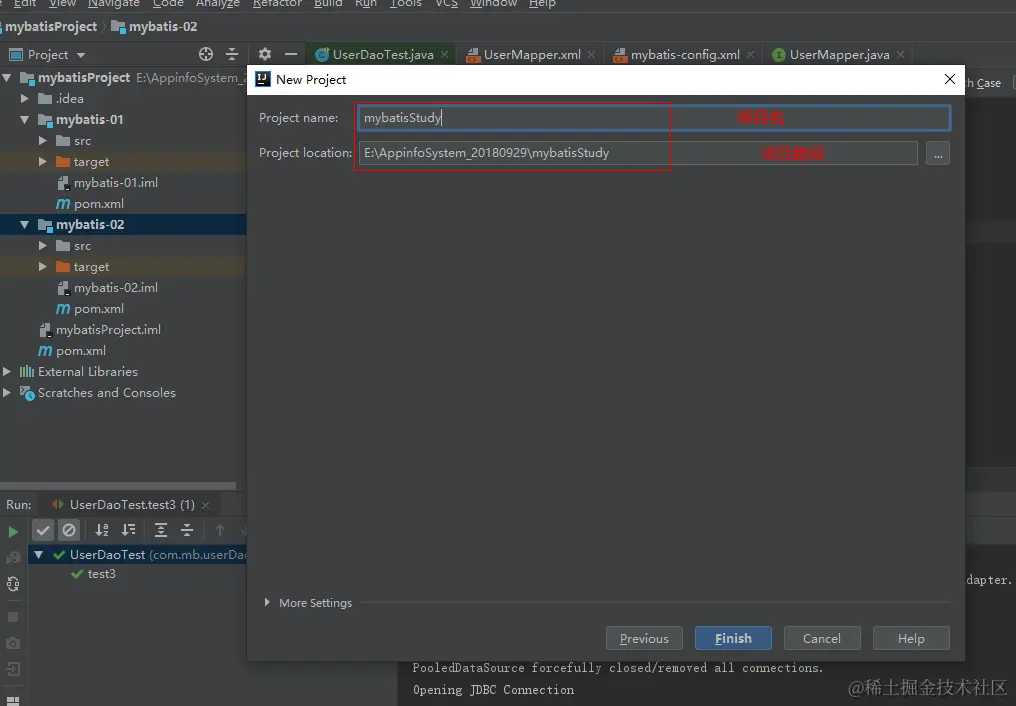Select pom.xml under mybatis-01

point(98,203)
